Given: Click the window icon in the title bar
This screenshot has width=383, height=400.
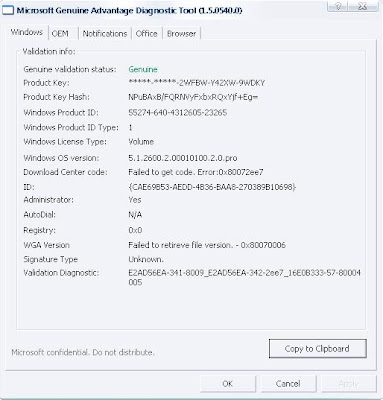Looking at the screenshot, I should coord(8,10).
